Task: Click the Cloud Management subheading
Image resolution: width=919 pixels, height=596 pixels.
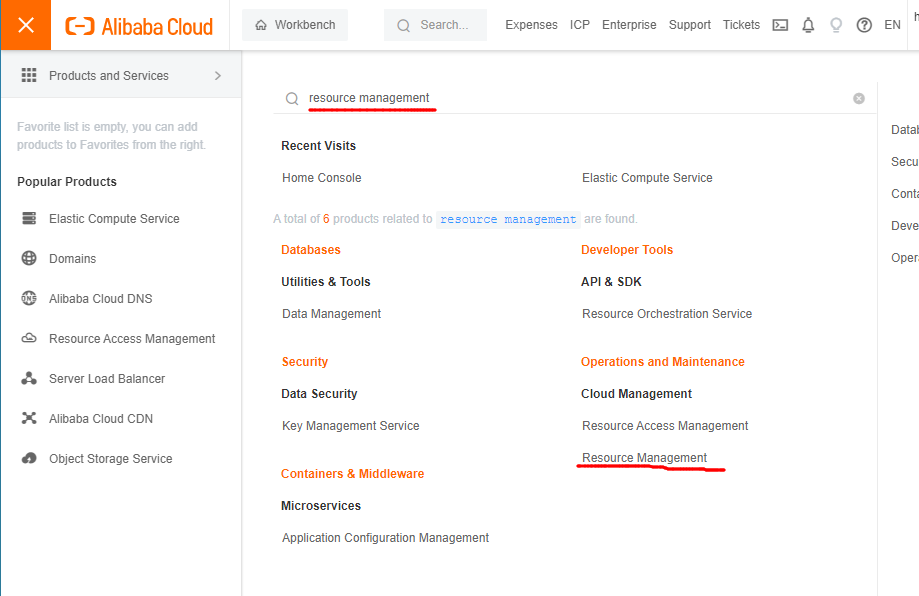Action: coord(636,394)
